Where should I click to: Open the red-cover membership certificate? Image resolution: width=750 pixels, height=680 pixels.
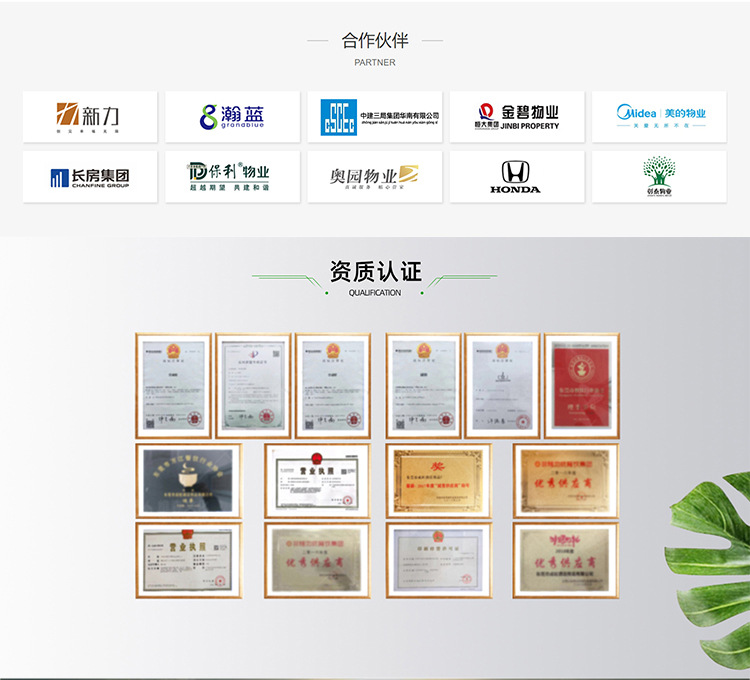coord(582,386)
